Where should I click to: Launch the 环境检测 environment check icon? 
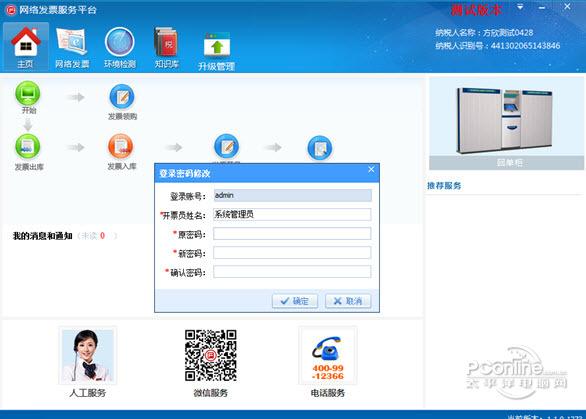click(x=120, y=46)
